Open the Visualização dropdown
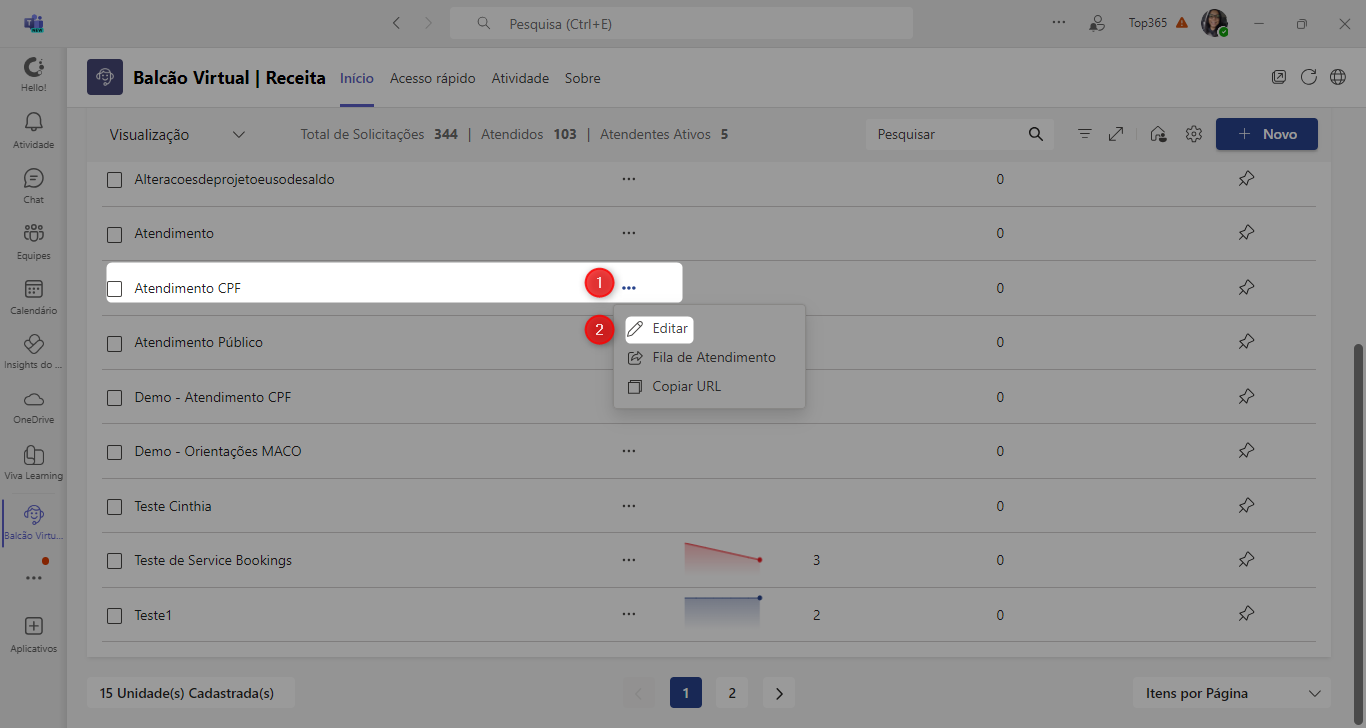Image resolution: width=1366 pixels, height=728 pixels. 178,134
